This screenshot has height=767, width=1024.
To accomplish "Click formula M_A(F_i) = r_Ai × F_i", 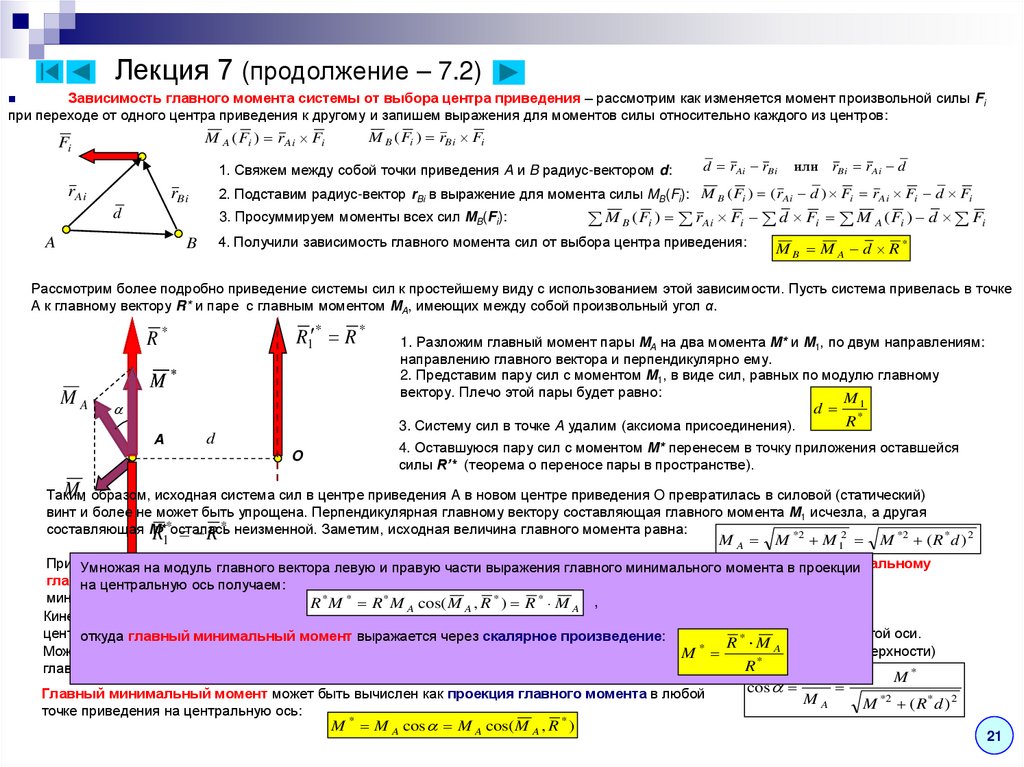I will (x=264, y=138).
